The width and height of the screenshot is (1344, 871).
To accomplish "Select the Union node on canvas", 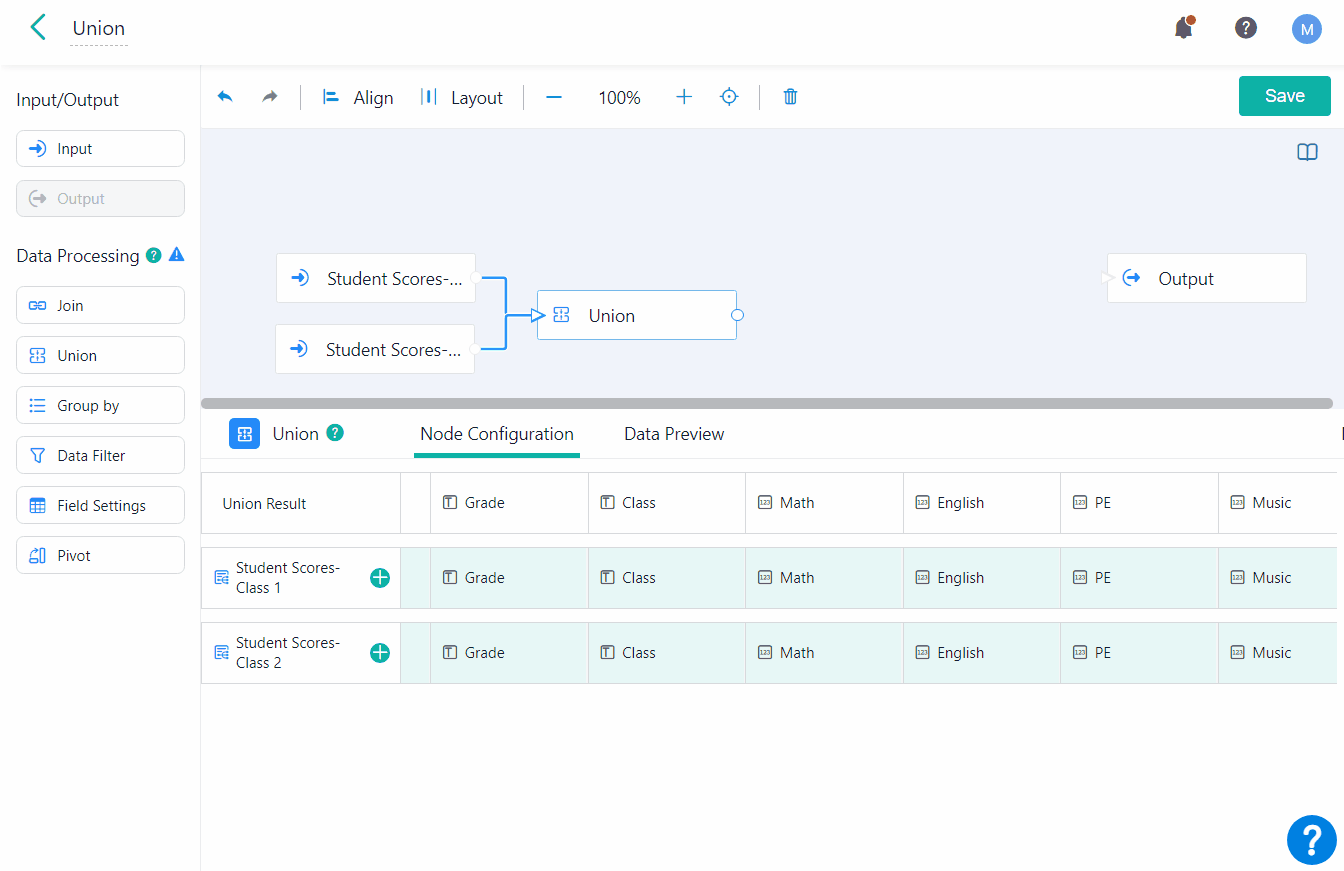I will [637, 315].
